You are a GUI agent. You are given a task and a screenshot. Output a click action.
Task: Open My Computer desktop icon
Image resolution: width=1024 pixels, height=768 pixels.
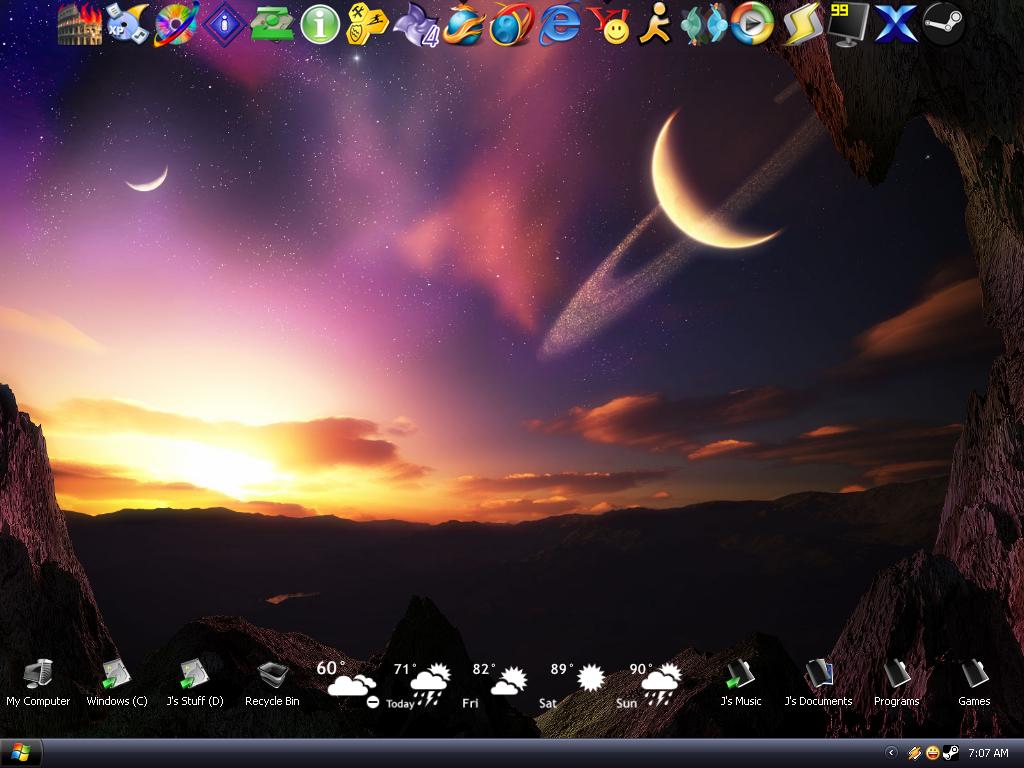pos(38,683)
